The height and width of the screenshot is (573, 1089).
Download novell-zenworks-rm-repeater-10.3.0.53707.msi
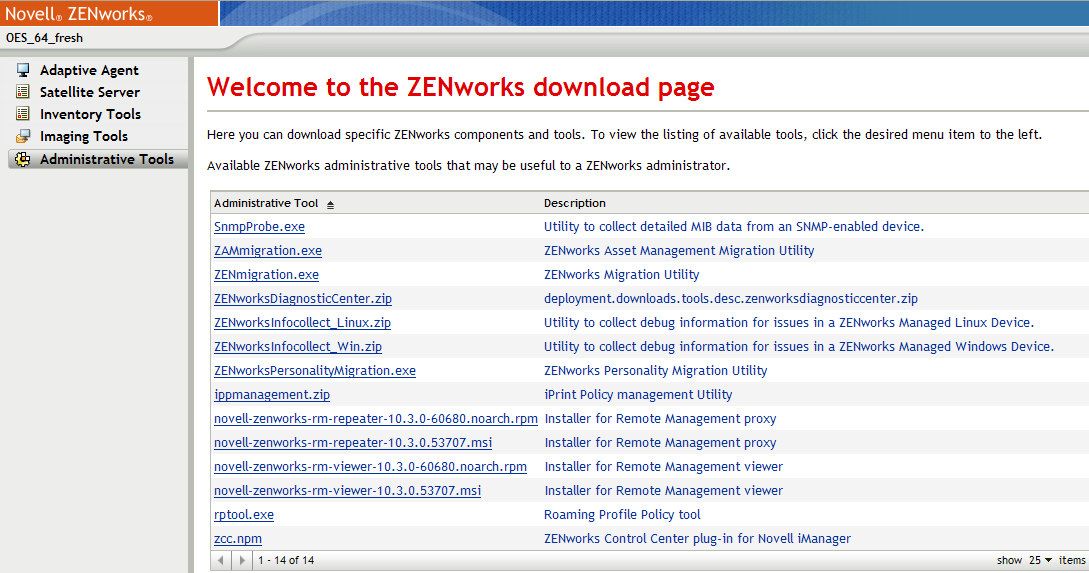(353, 442)
